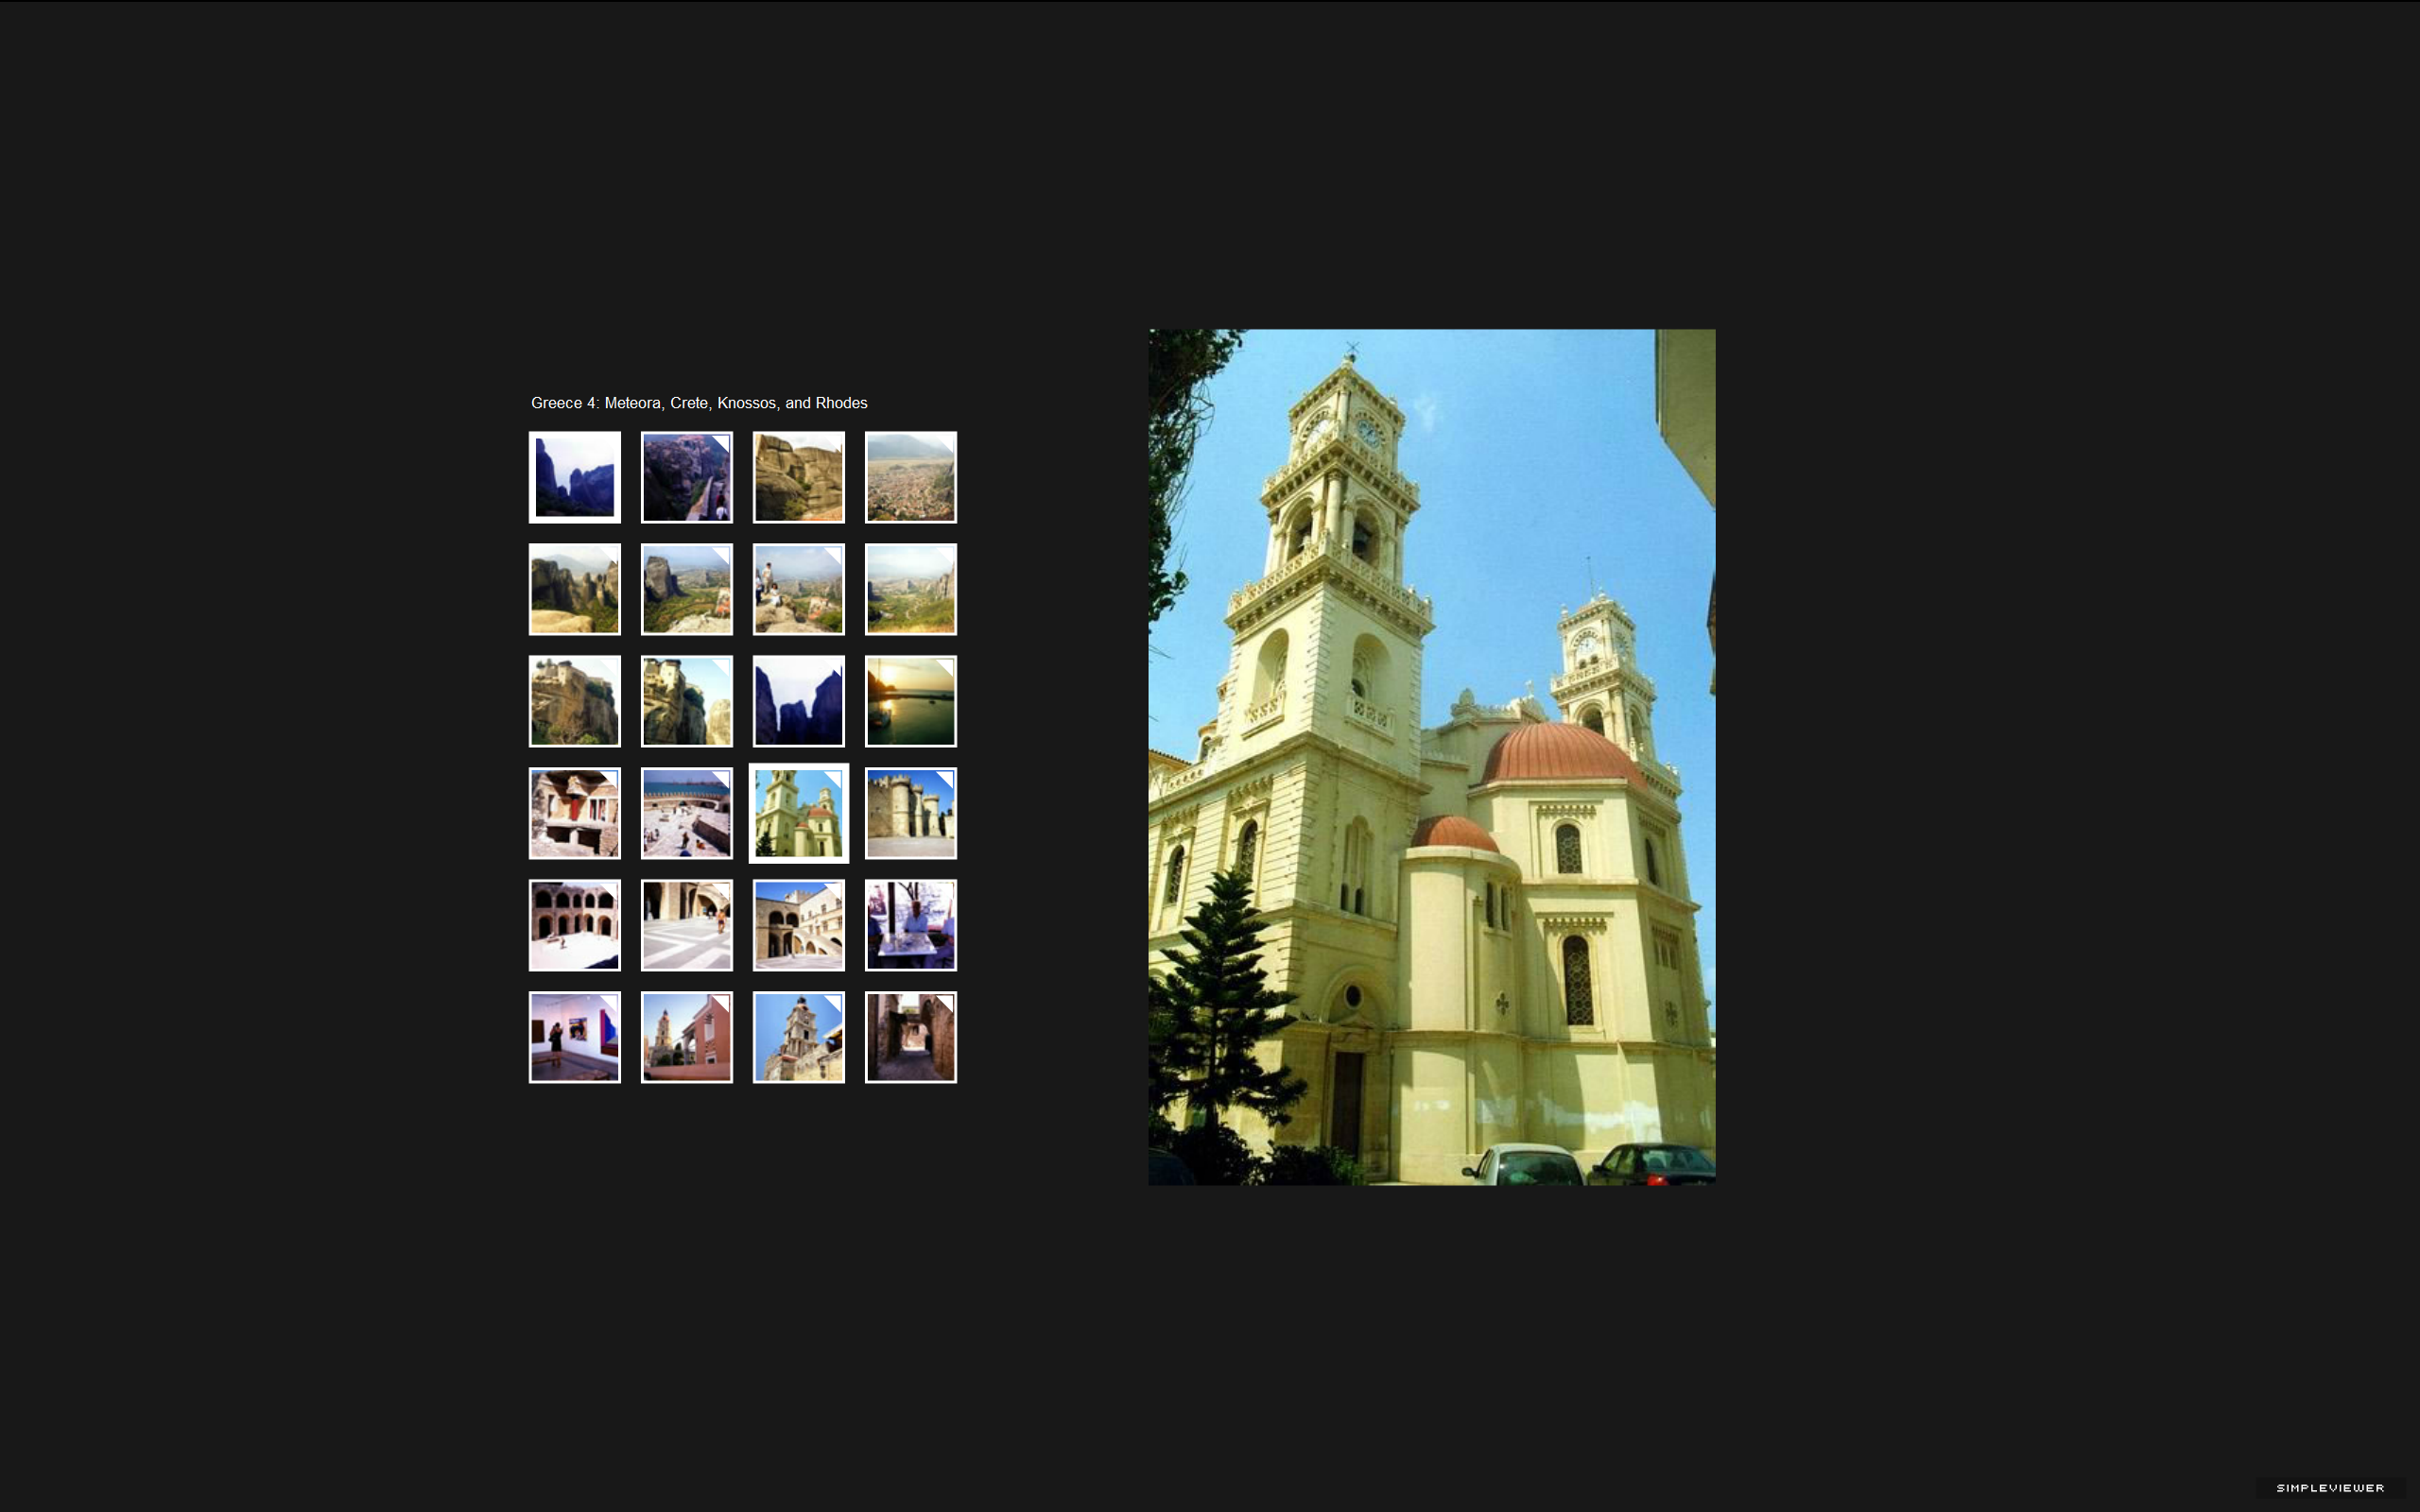
Task: Open thumbnail of man seated at café table
Action: tap(911, 925)
